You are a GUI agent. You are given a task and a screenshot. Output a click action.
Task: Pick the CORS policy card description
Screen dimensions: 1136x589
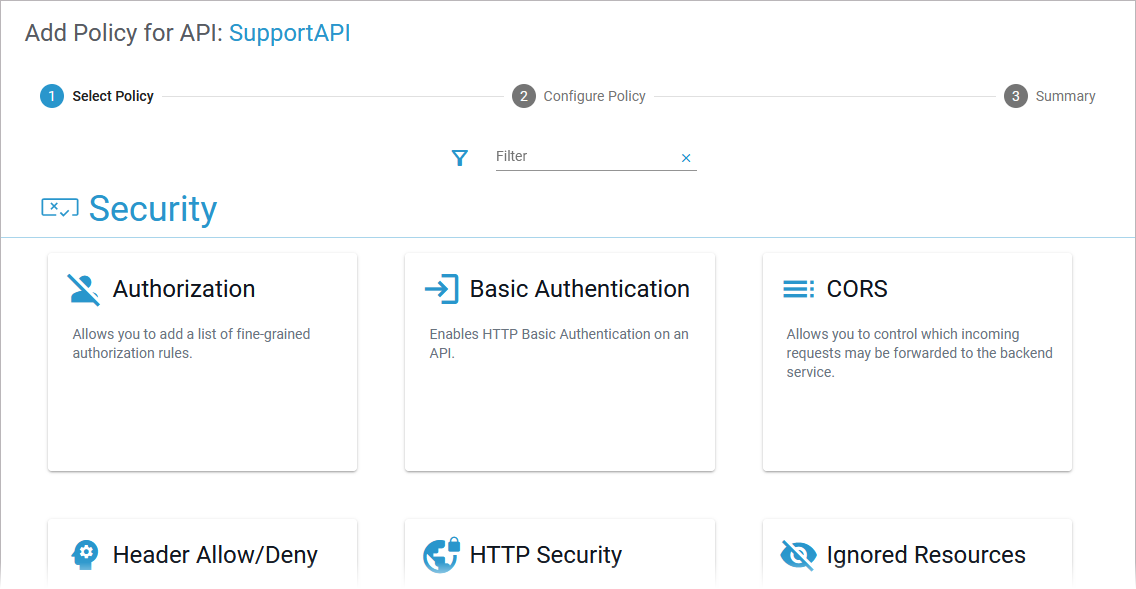point(918,353)
